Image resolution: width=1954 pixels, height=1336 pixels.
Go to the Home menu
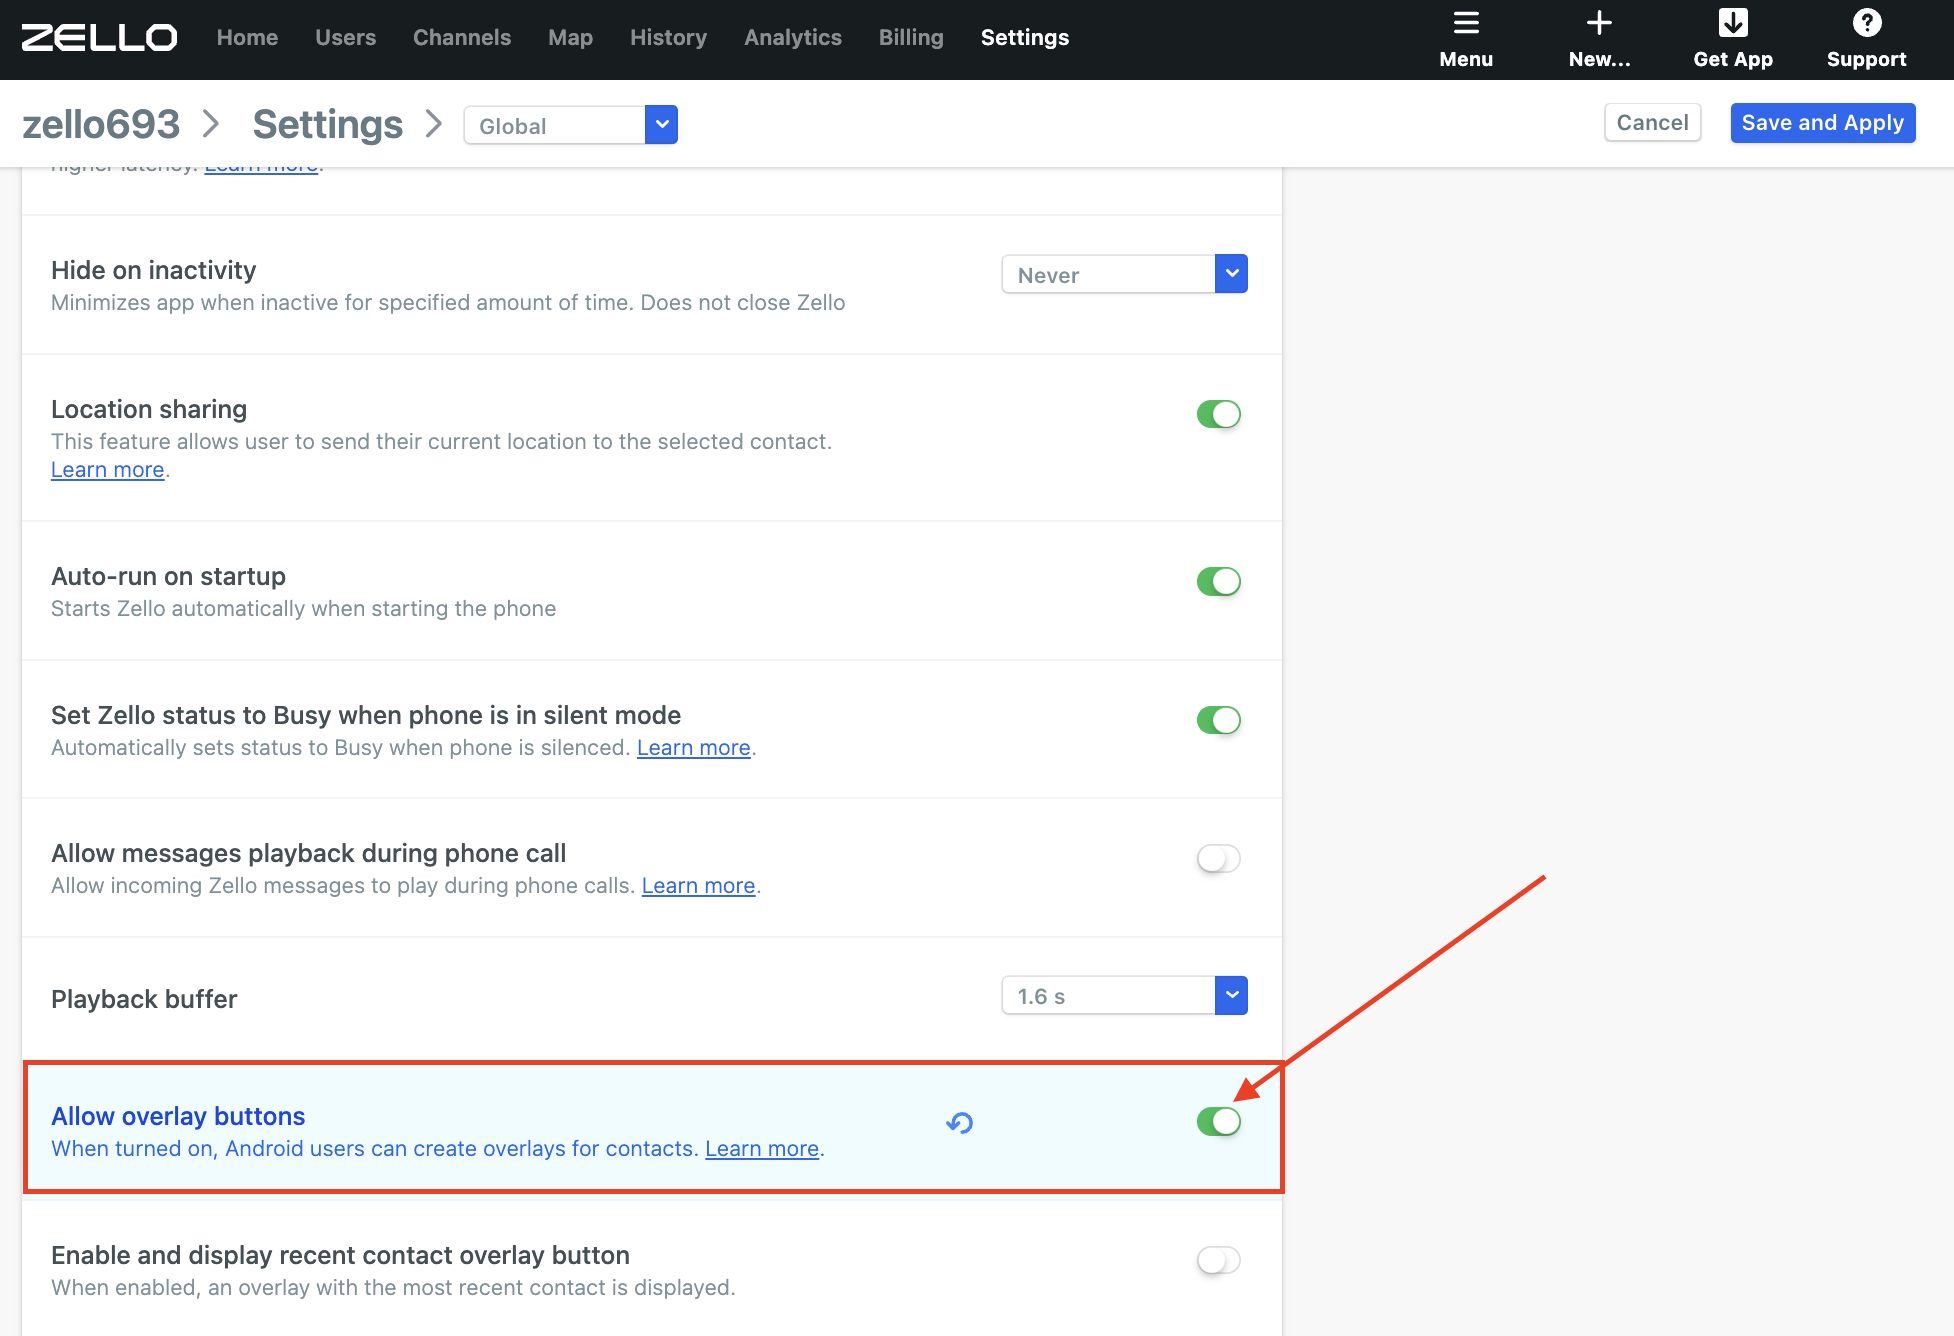coord(247,38)
